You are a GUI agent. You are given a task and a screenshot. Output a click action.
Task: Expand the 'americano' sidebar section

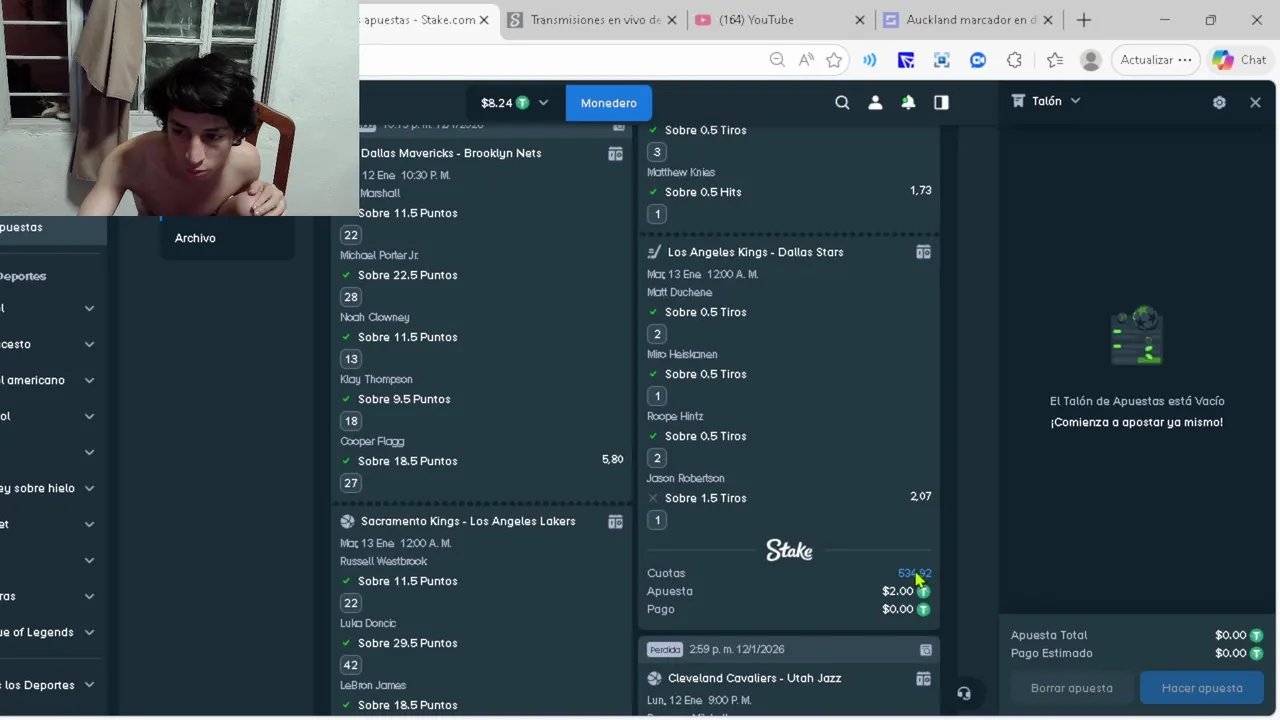point(89,380)
